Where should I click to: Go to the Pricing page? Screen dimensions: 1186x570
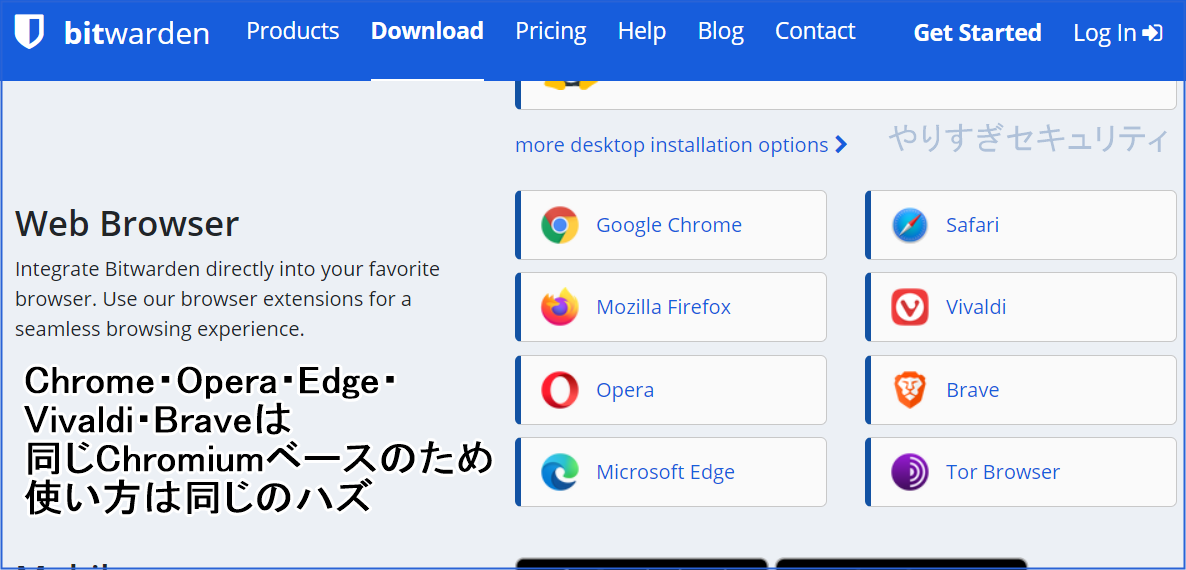pyautogui.click(x=551, y=32)
